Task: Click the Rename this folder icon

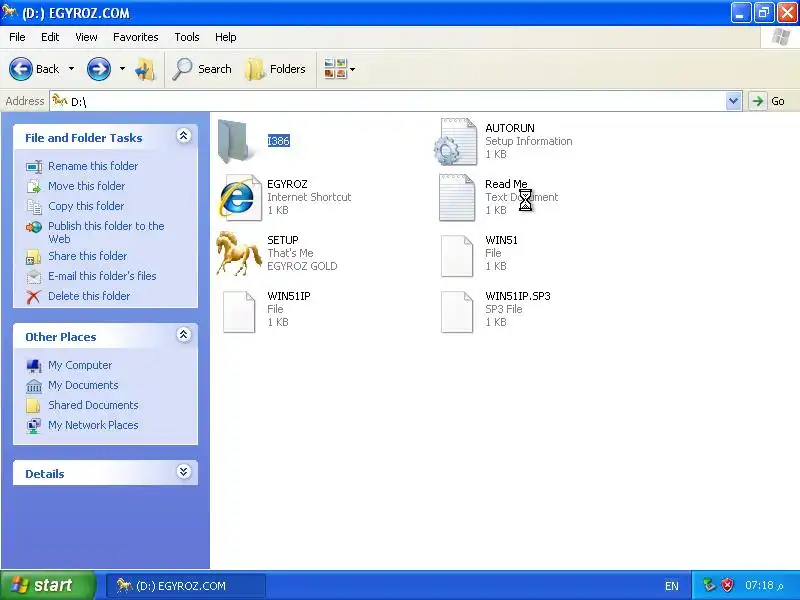Action: coord(34,166)
